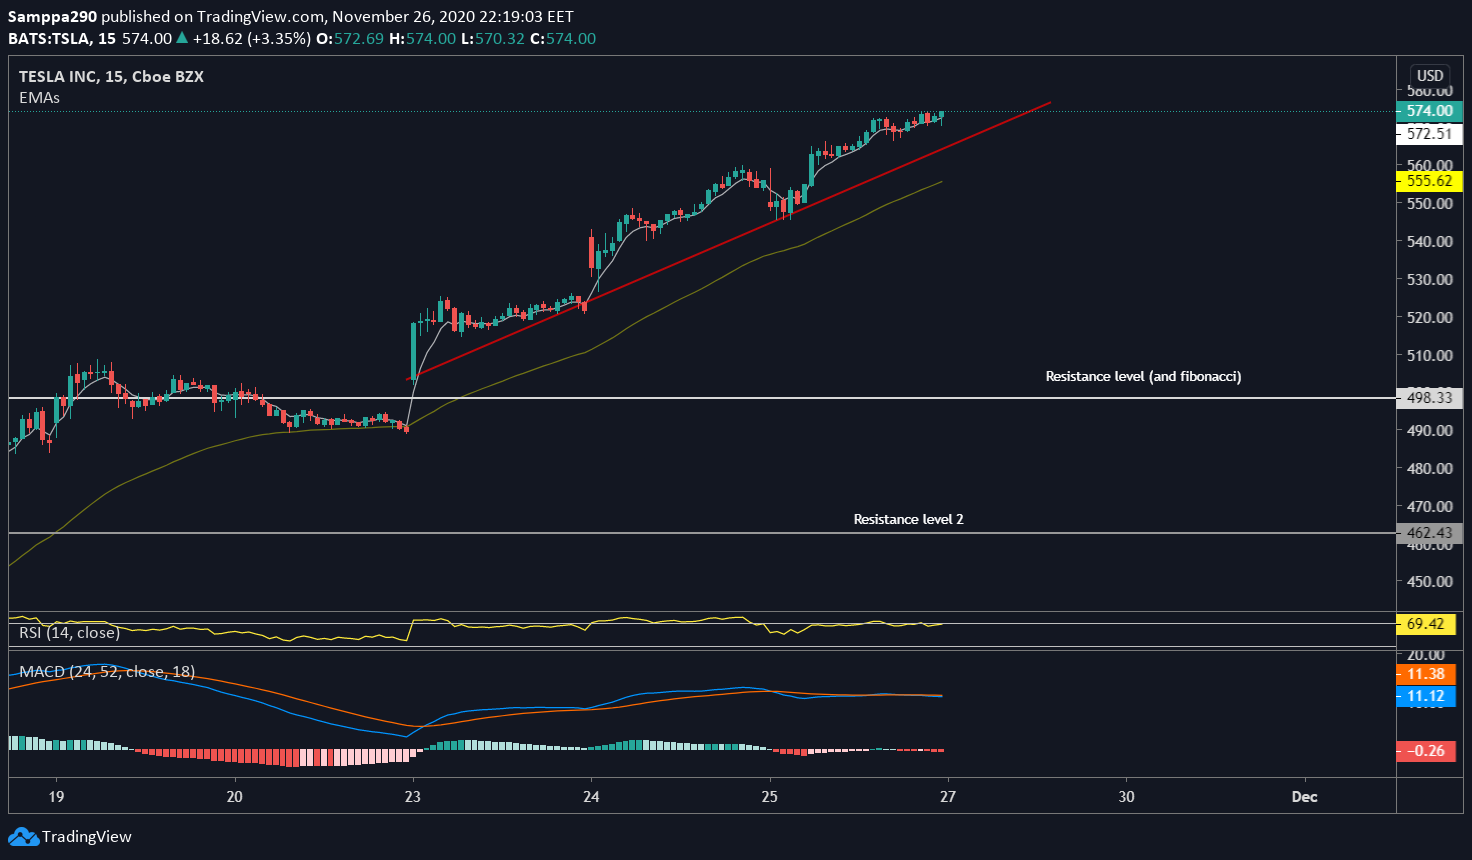Click the red -0.26 histogram value label
The width and height of the screenshot is (1472, 860).
pyautogui.click(x=1425, y=751)
